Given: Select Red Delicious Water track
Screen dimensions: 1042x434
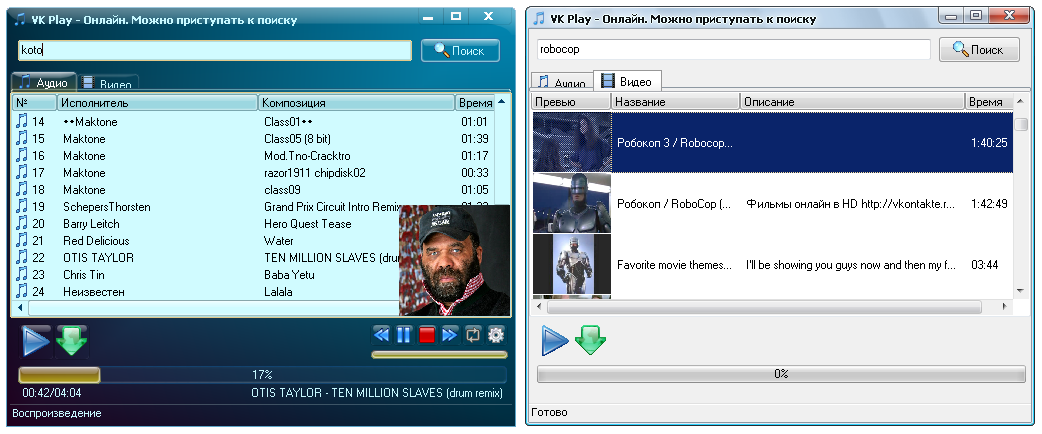Looking at the screenshot, I should coord(206,241).
